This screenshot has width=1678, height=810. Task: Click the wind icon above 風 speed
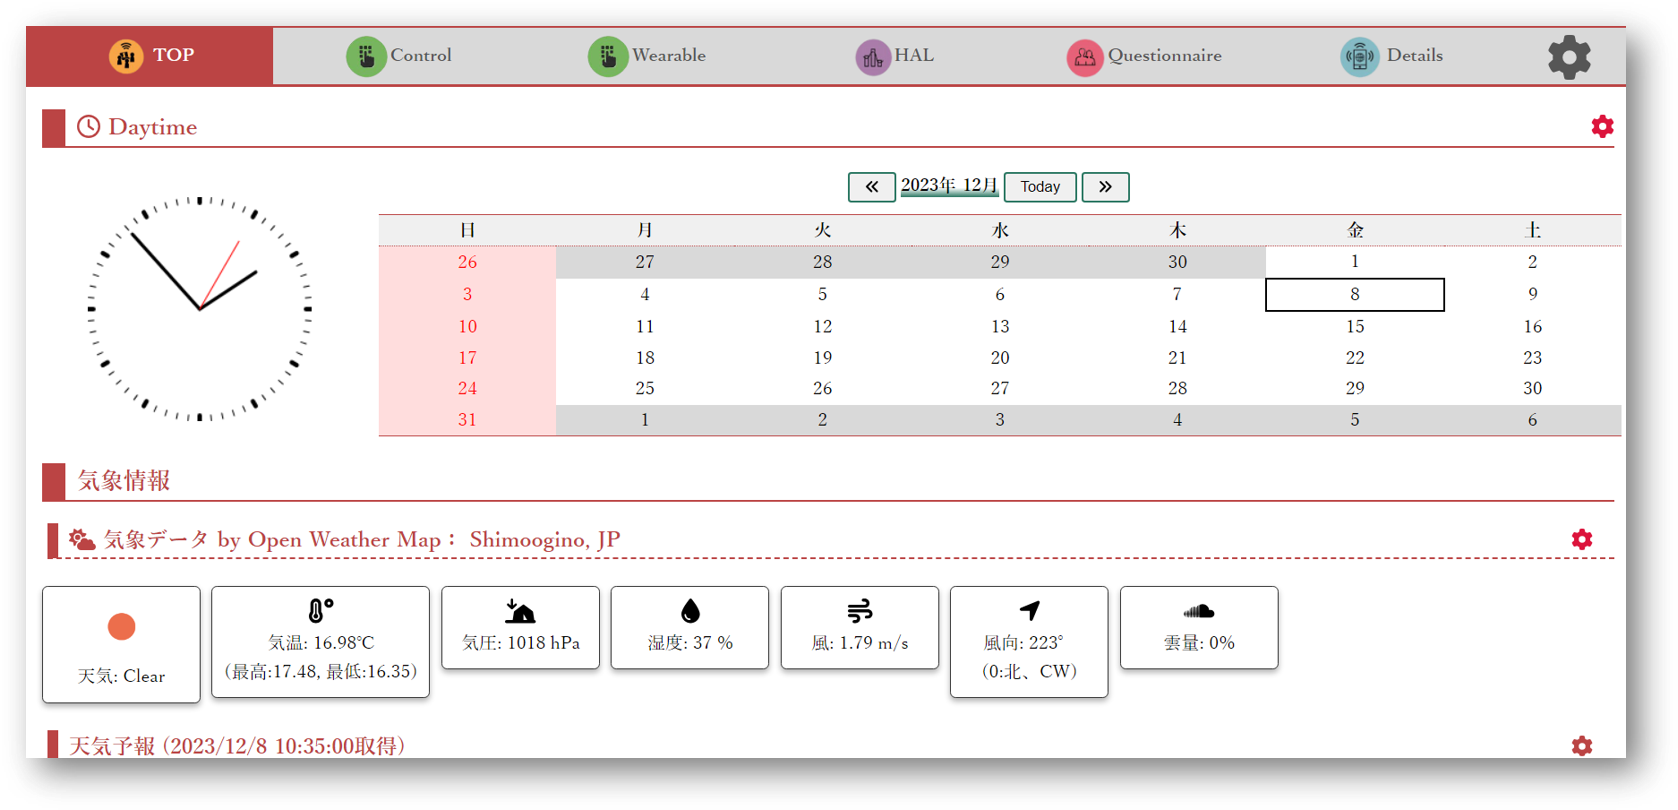860,611
